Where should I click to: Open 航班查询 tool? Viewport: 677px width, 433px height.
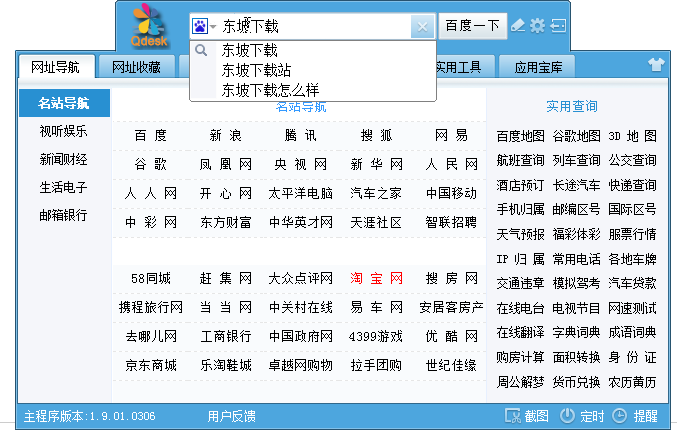pos(520,160)
